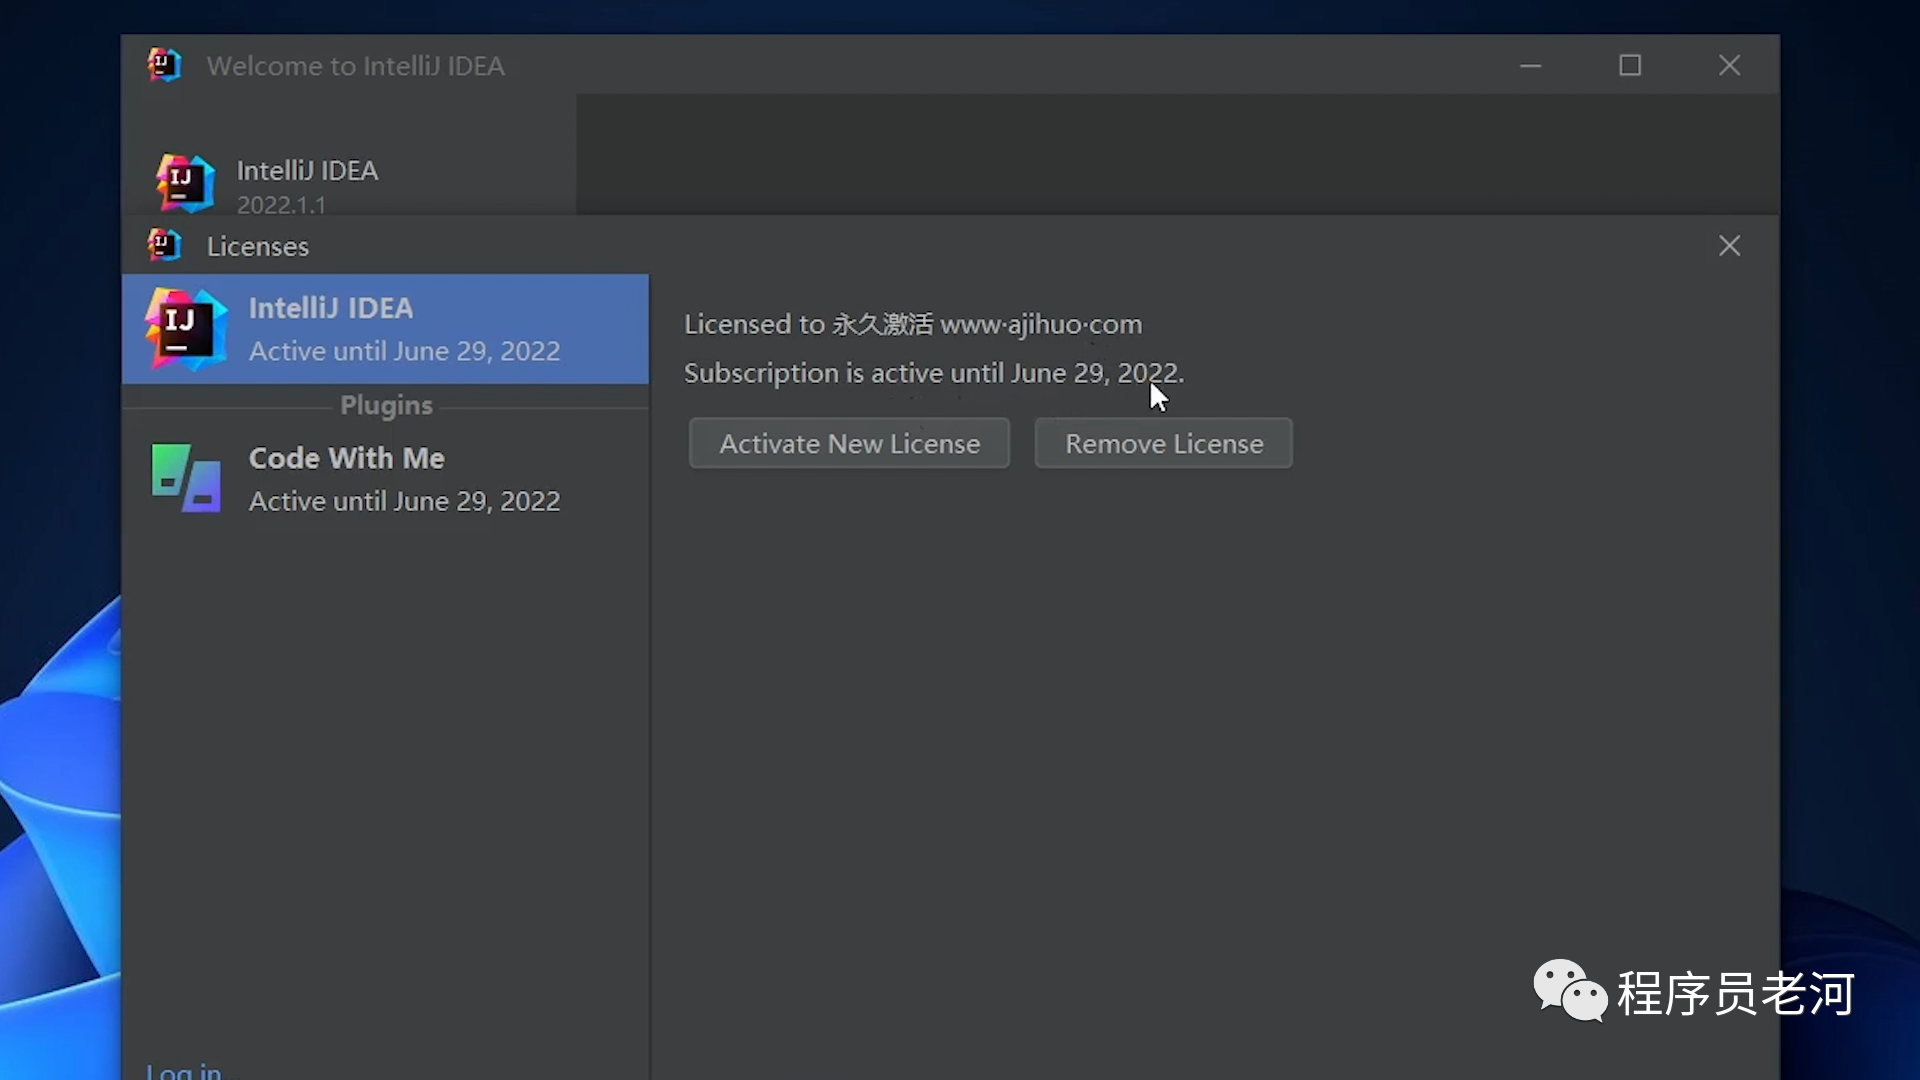
Task: Click the IntelliJ logo in Welcome window title bar
Action: pyautogui.click(x=164, y=65)
